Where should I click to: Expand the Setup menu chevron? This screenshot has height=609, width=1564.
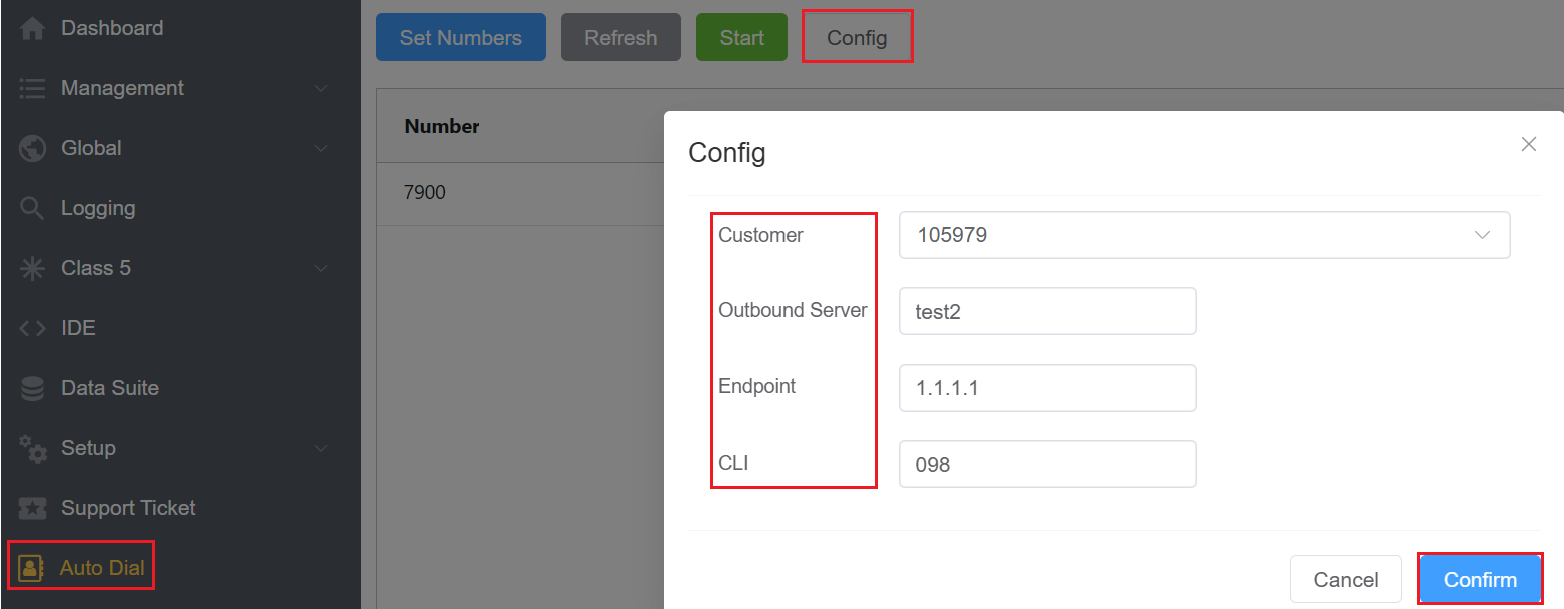[x=321, y=449]
